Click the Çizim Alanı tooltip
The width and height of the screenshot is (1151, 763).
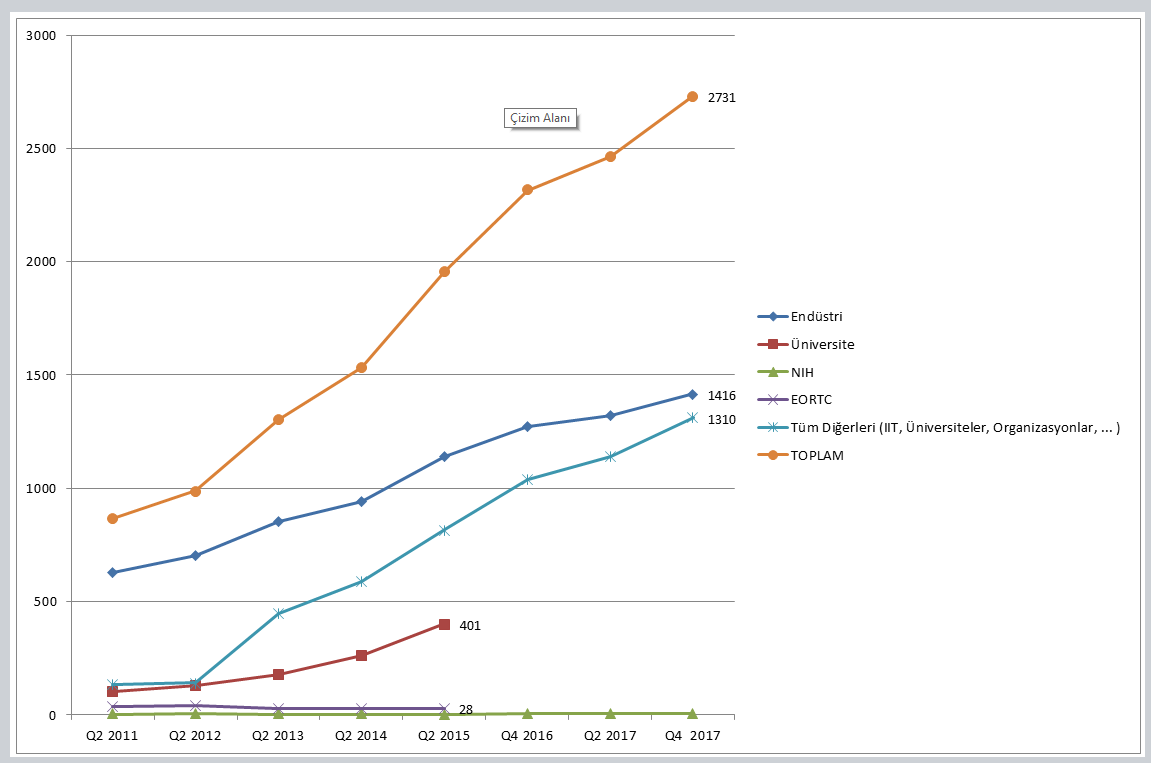point(541,118)
